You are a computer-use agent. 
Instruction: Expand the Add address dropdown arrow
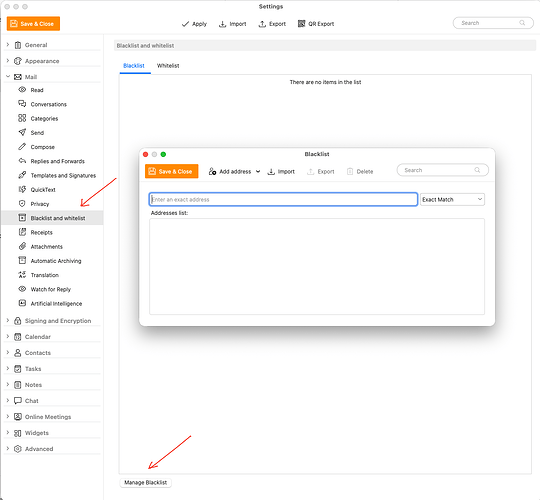click(258, 171)
